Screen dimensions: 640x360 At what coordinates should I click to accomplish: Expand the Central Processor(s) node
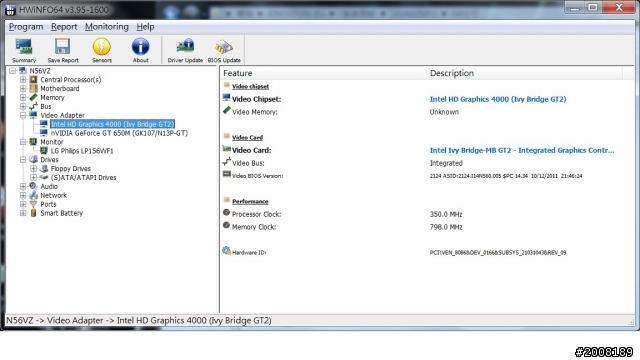tap(23, 80)
